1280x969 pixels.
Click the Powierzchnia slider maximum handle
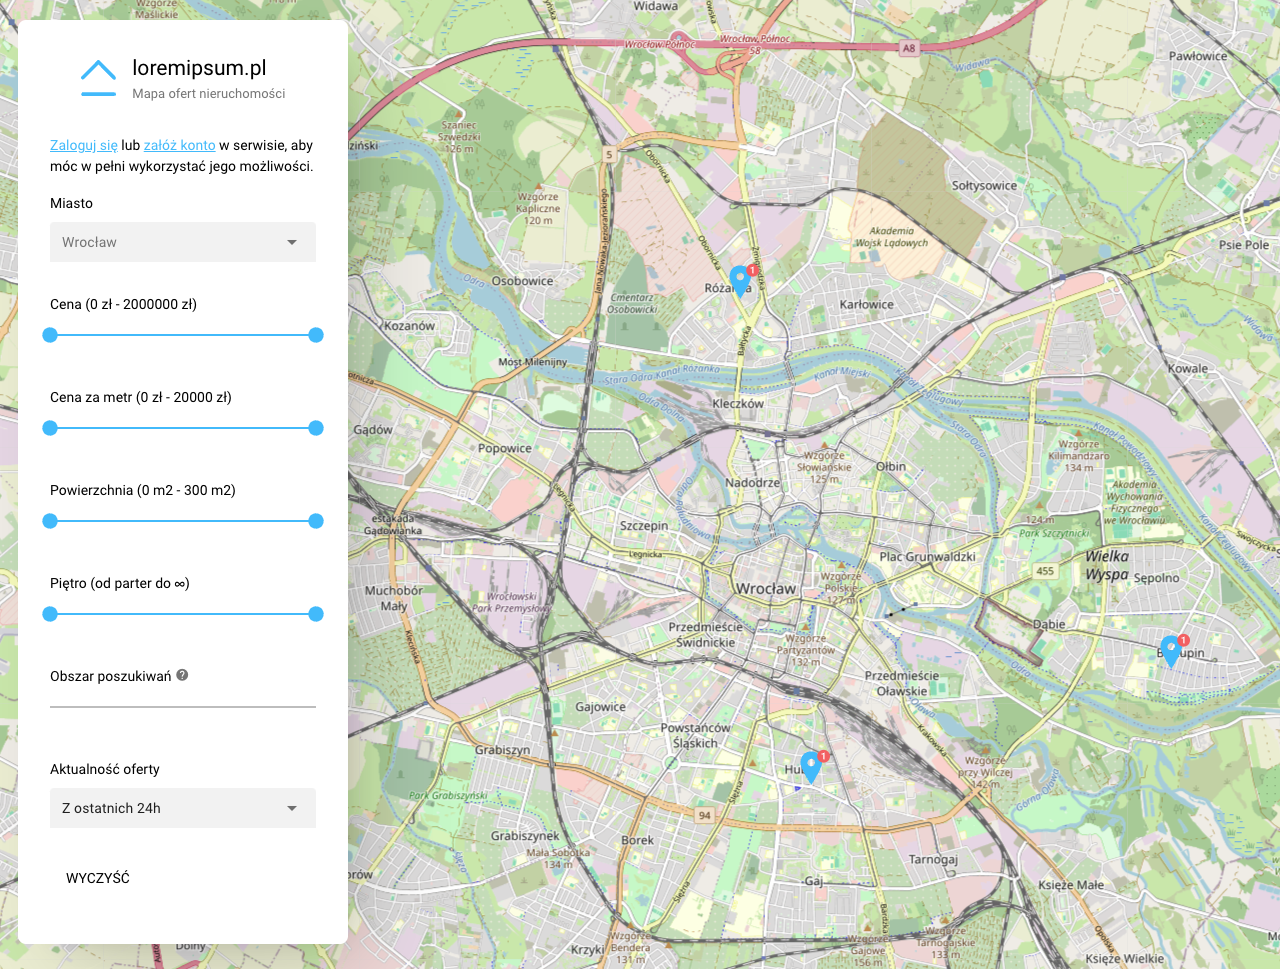[x=316, y=521]
